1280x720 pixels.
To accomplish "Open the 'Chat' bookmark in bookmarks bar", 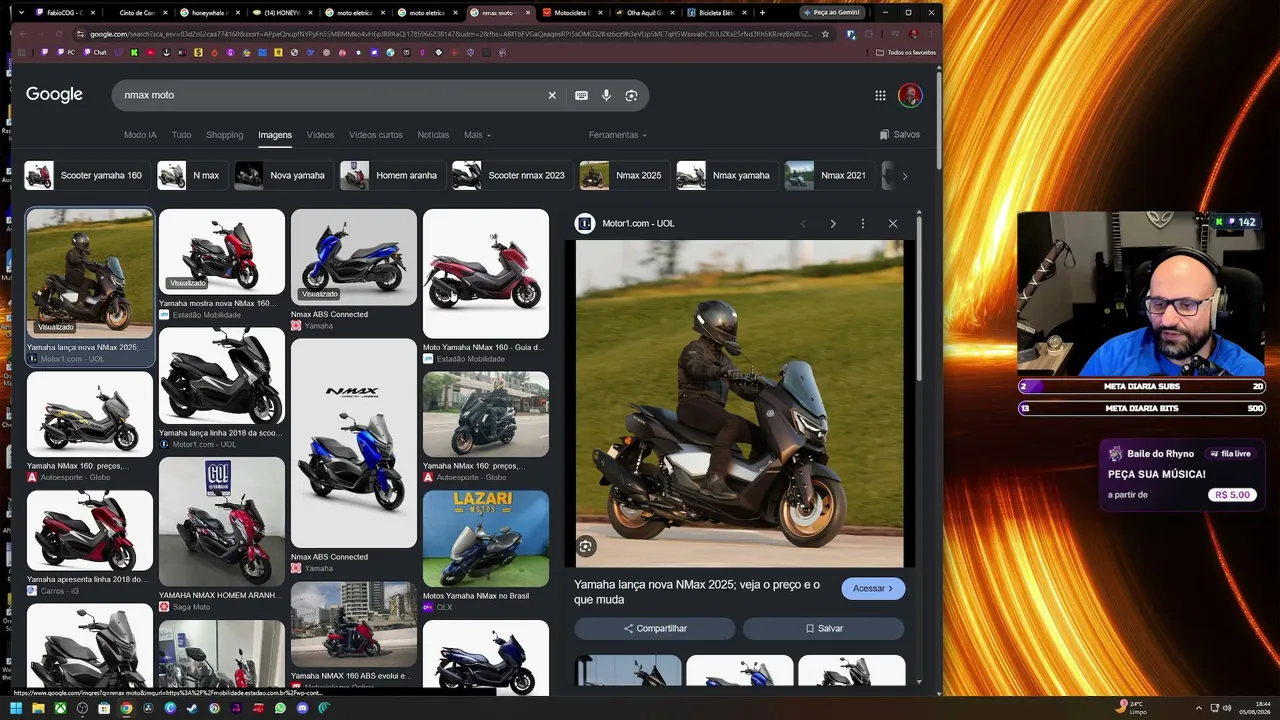I will point(95,52).
